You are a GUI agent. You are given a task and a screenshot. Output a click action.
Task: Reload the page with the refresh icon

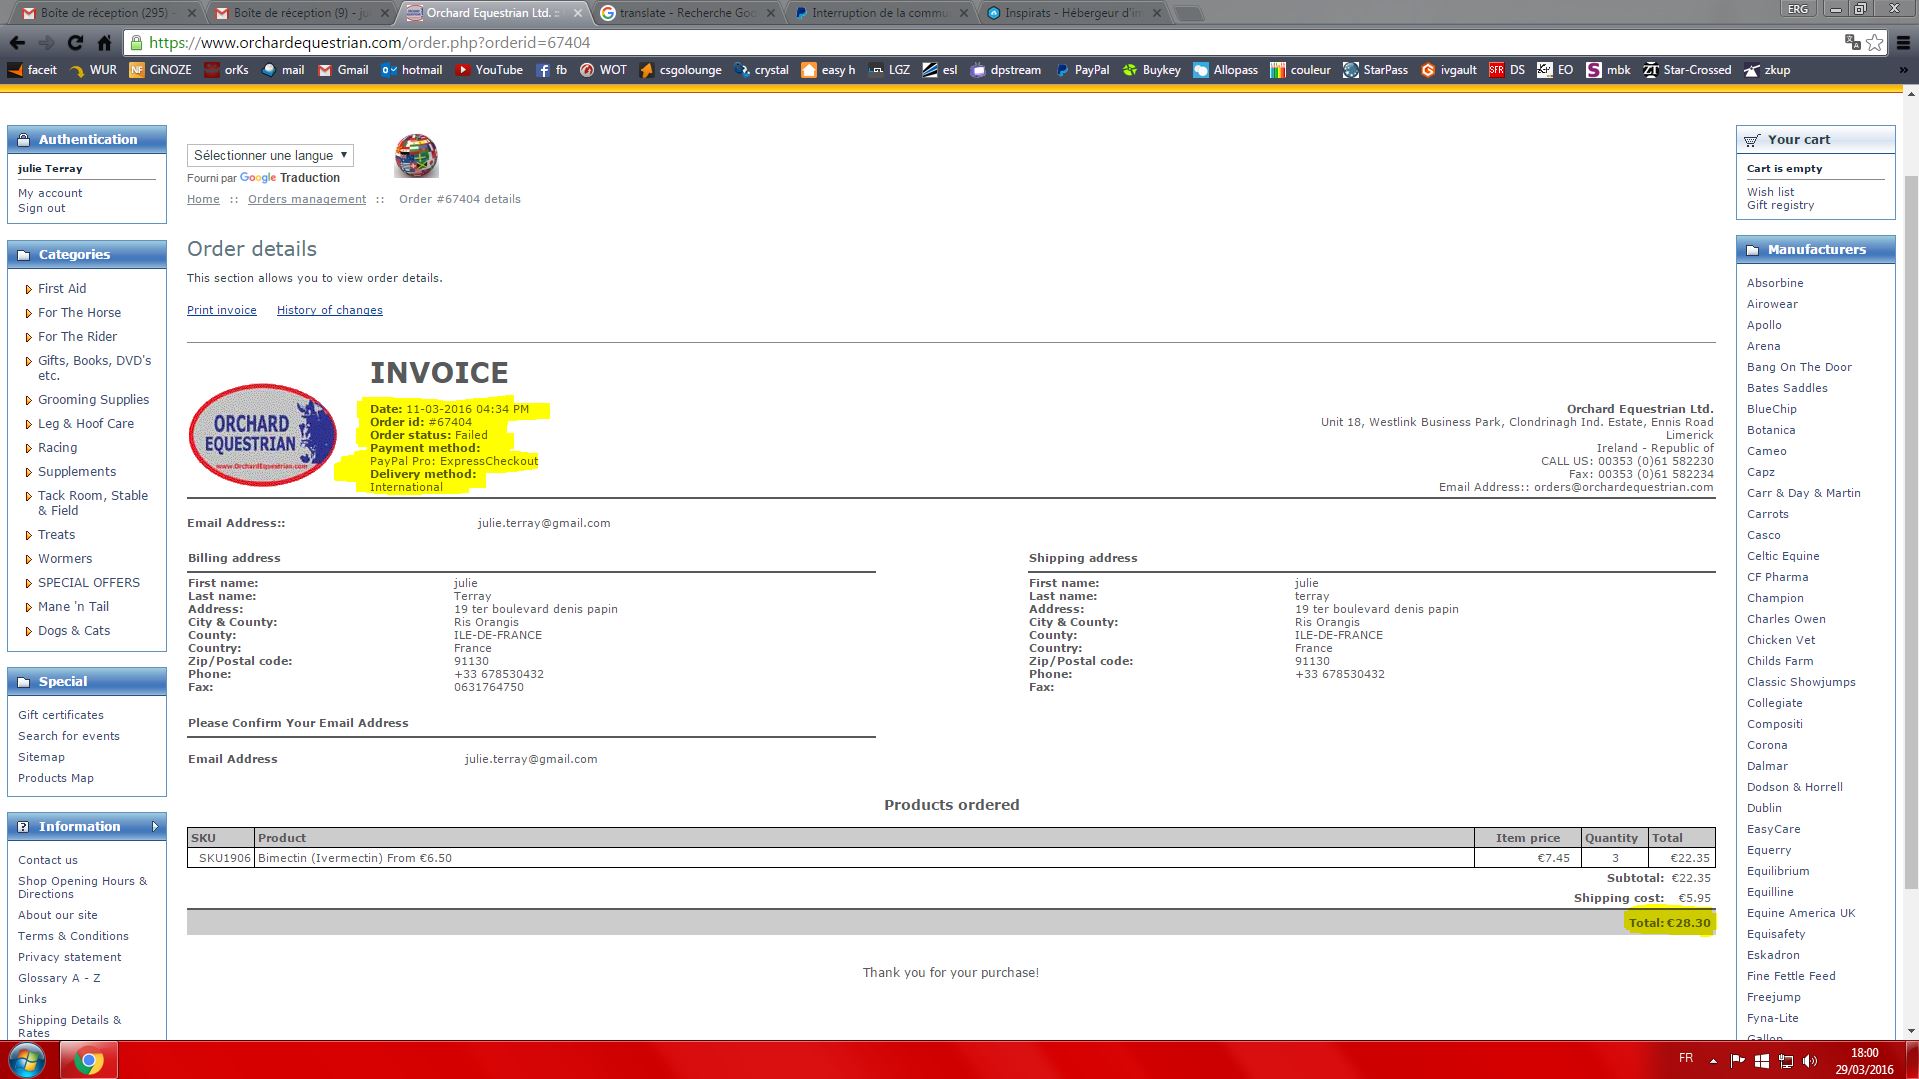coord(75,43)
